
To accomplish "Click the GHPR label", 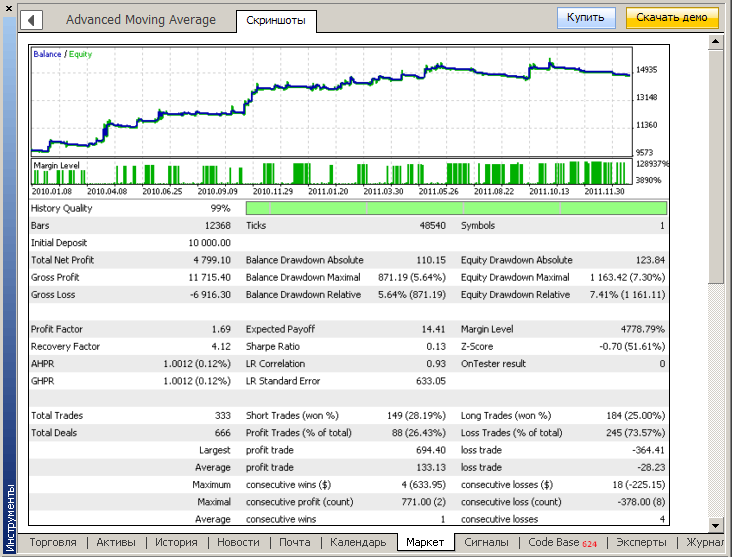I will (x=42, y=381).
